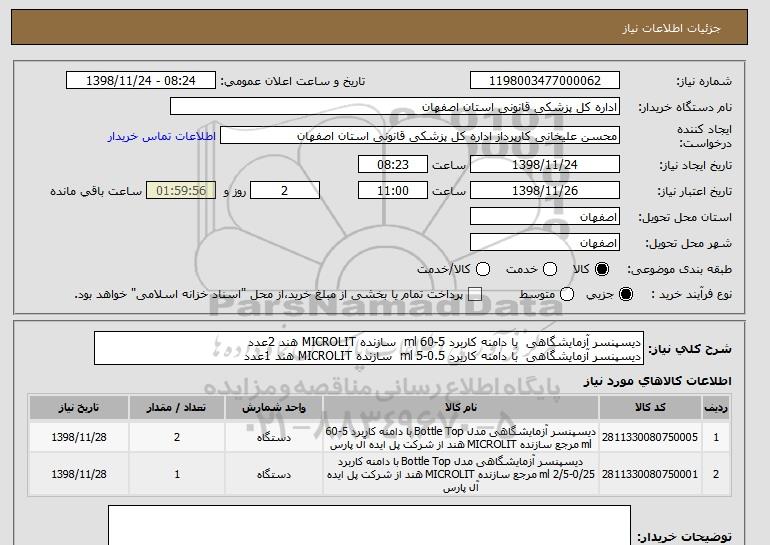Click the remaining days field showing 2
Viewport: 770px width, 545px height.
[x=285, y=191]
